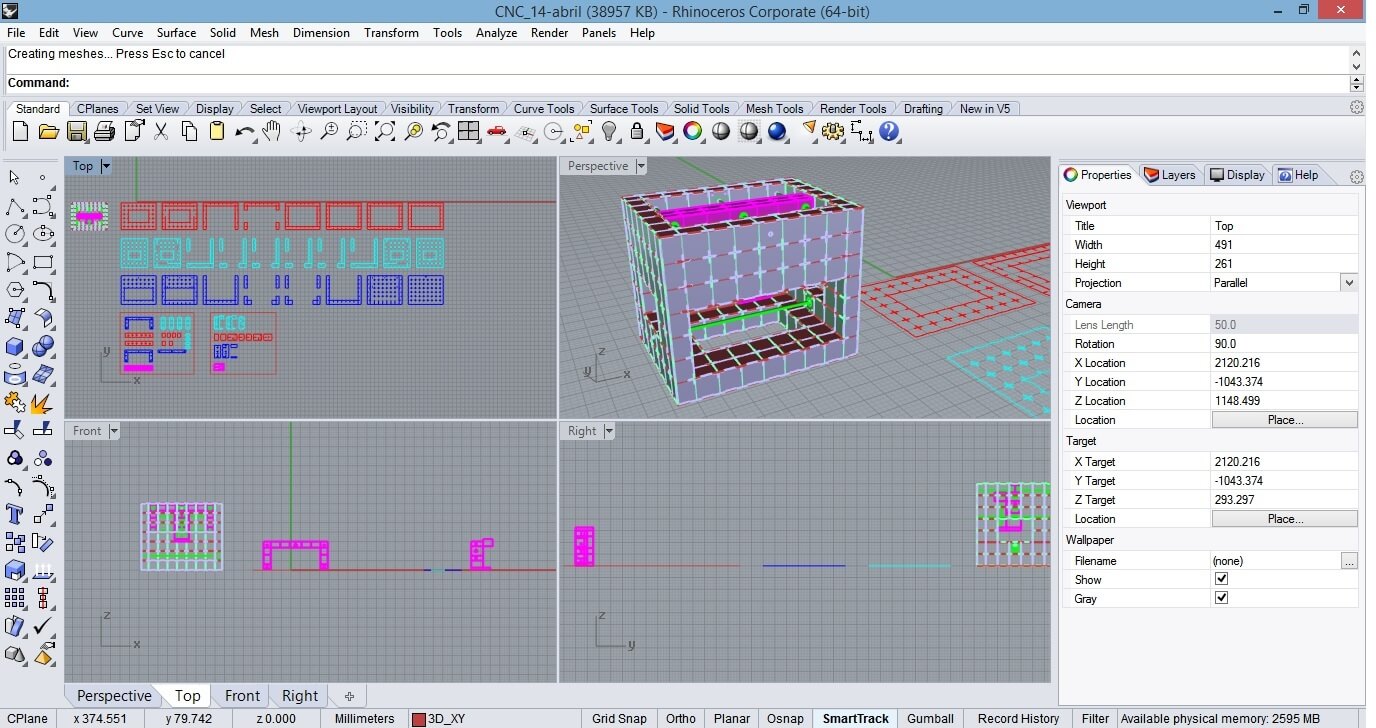Open the Curve menu
Viewport: 1376px width, 728px height.
(128, 33)
